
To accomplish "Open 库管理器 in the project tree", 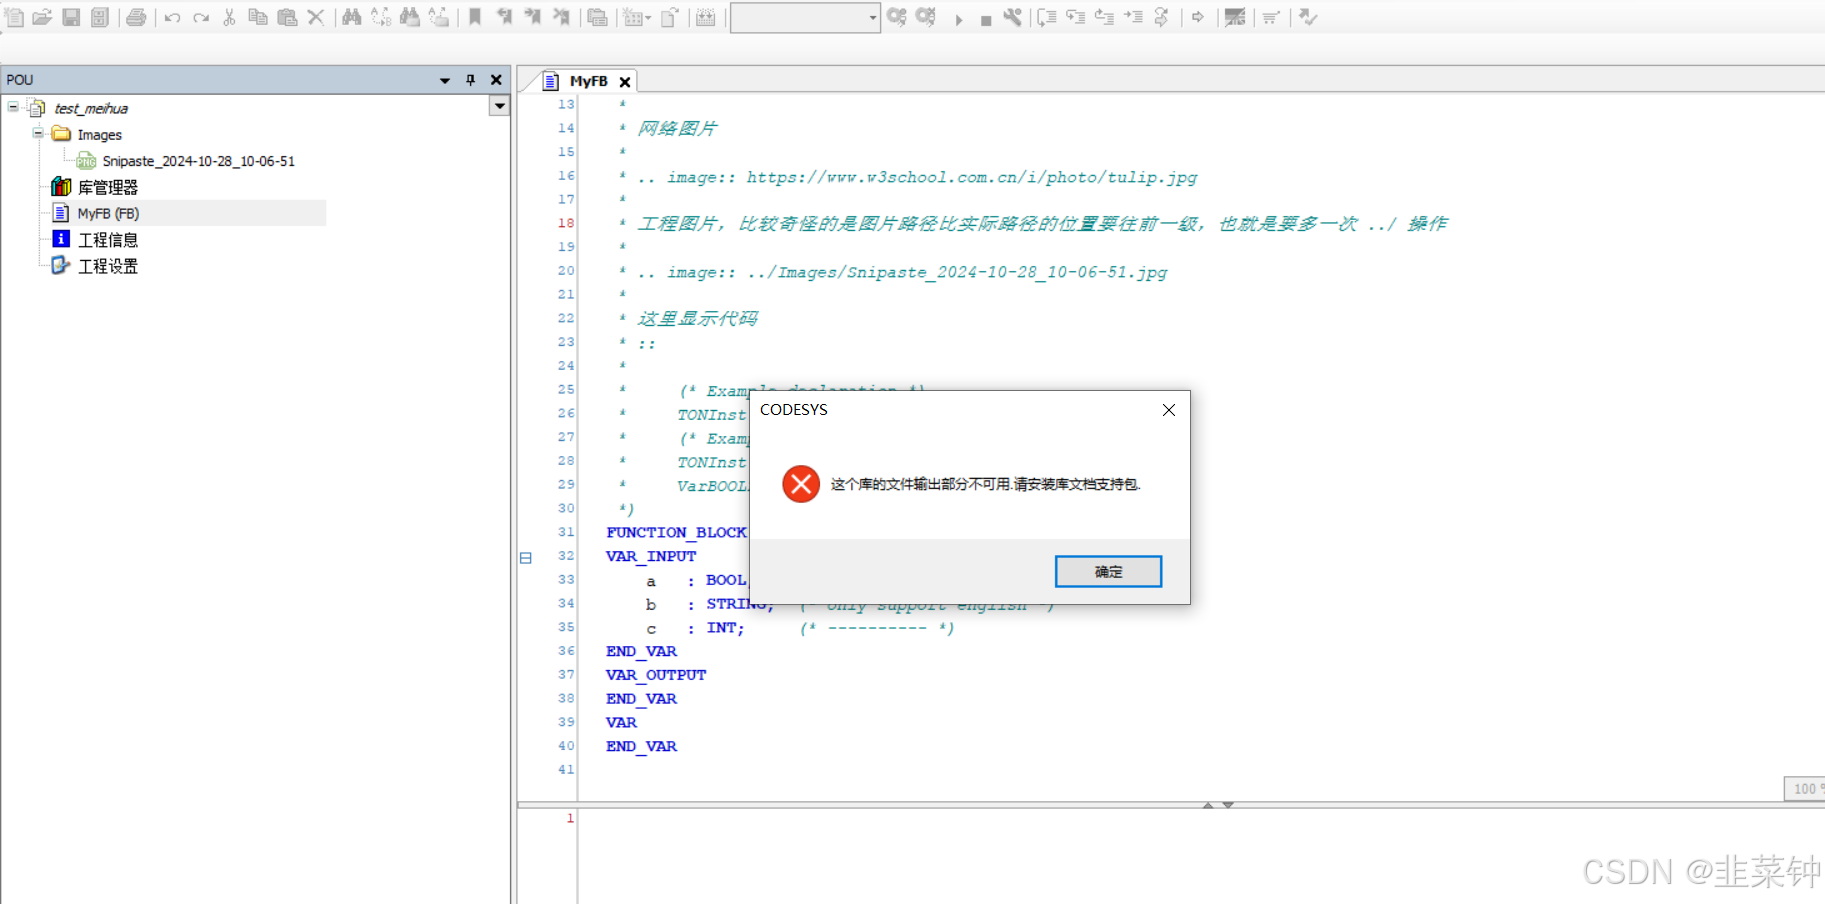I will point(110,186).
